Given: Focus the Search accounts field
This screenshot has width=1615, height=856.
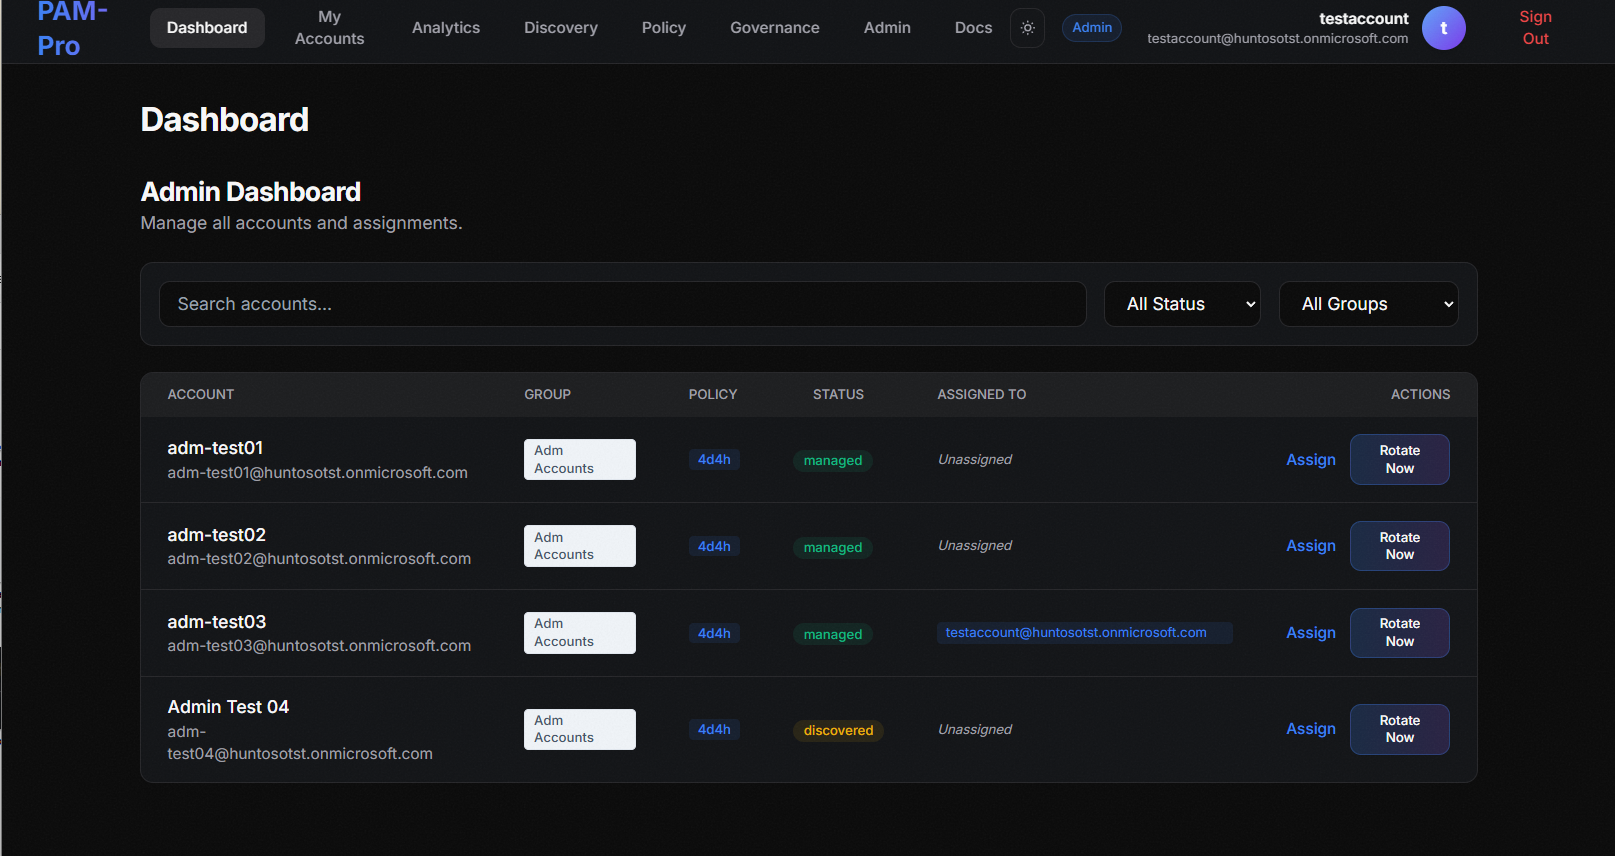Looking at the screenshot, I should 622,304.
